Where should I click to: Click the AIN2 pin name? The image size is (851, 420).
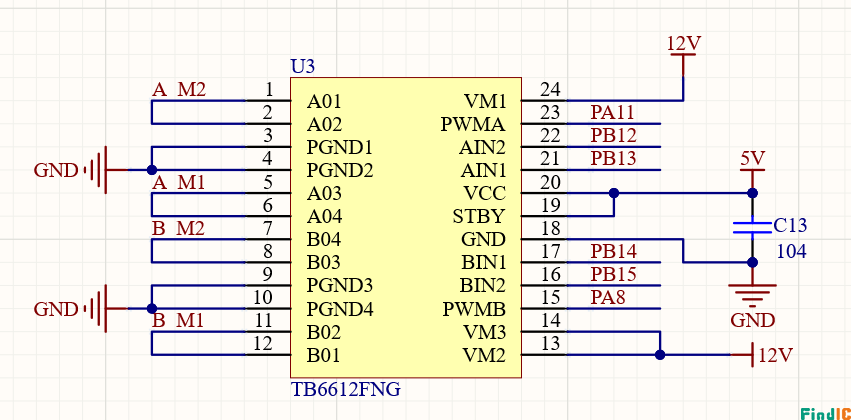[x=482, y=148]
